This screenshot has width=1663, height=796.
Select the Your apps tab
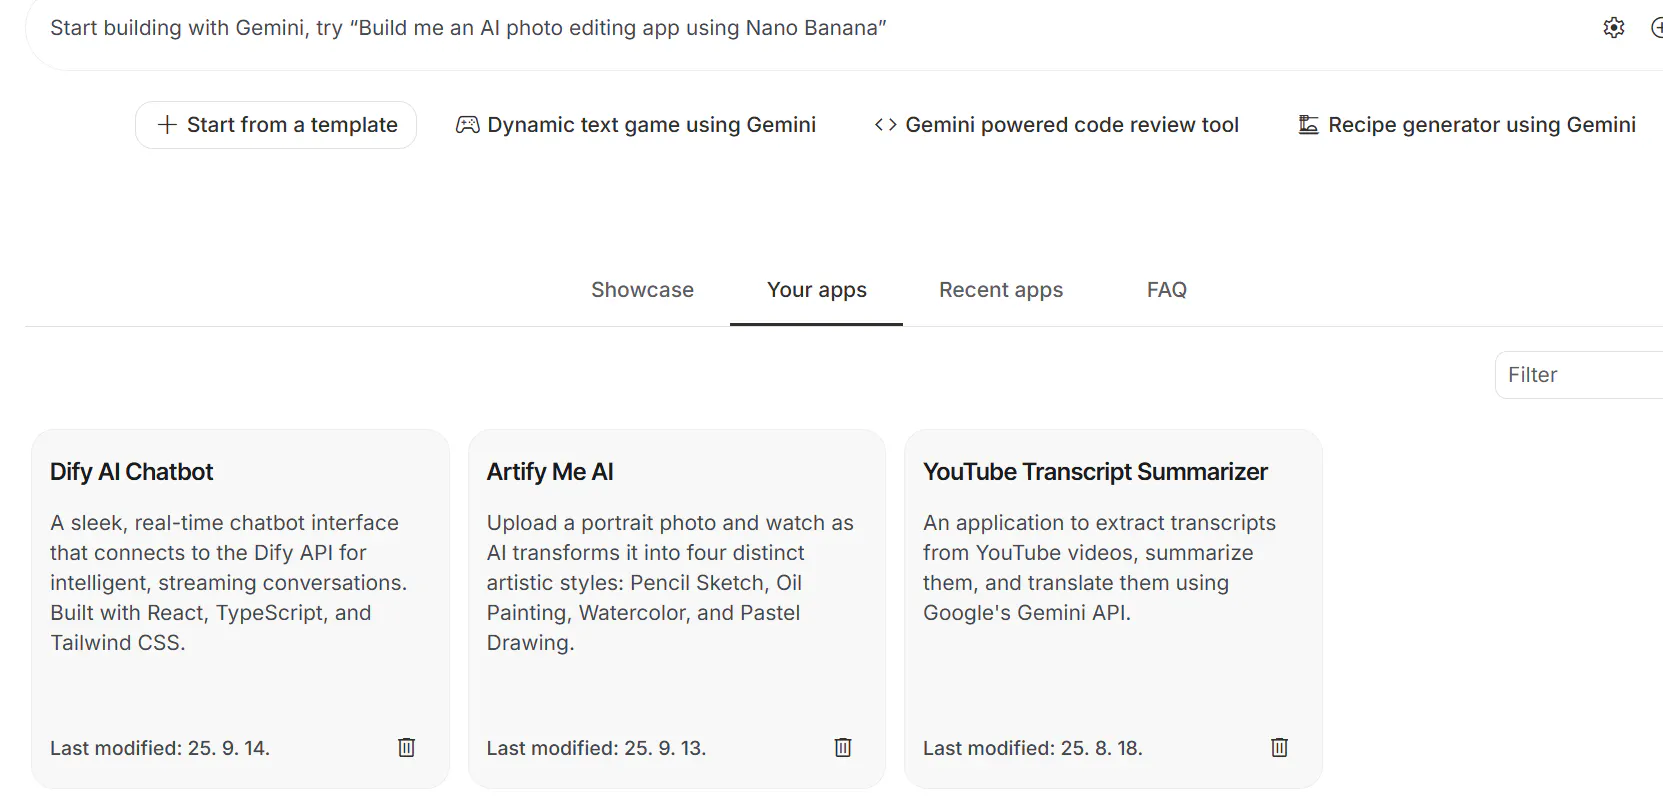click(816, 290)
